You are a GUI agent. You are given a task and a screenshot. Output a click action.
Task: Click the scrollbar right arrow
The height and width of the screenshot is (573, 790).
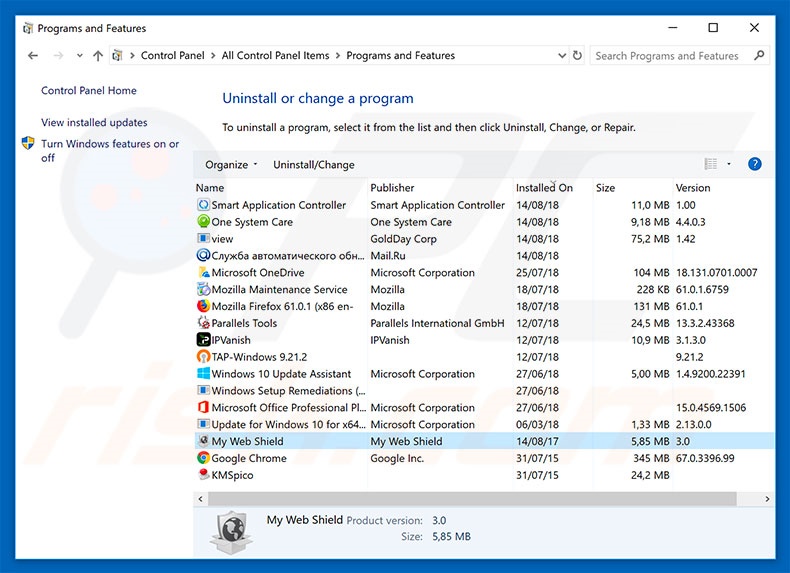pos(767,499)
